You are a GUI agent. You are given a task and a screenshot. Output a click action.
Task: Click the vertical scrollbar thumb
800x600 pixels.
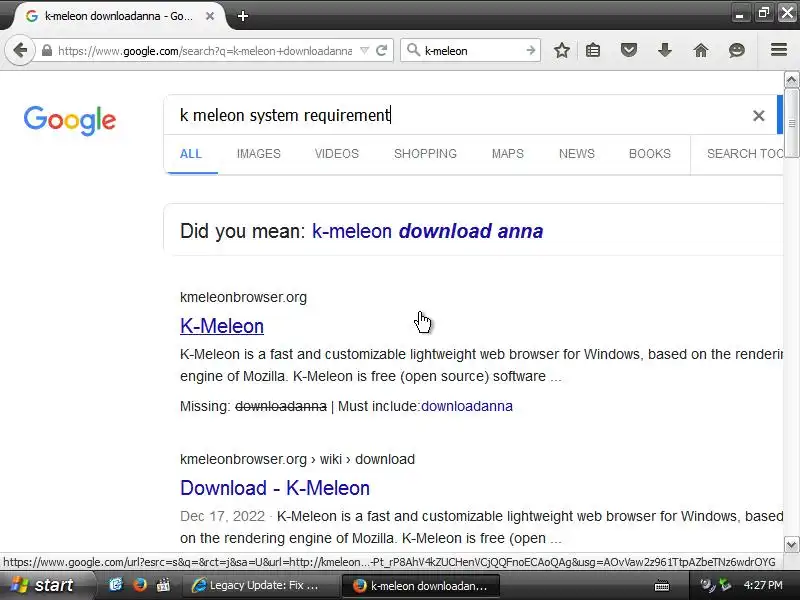pos(791,123)
